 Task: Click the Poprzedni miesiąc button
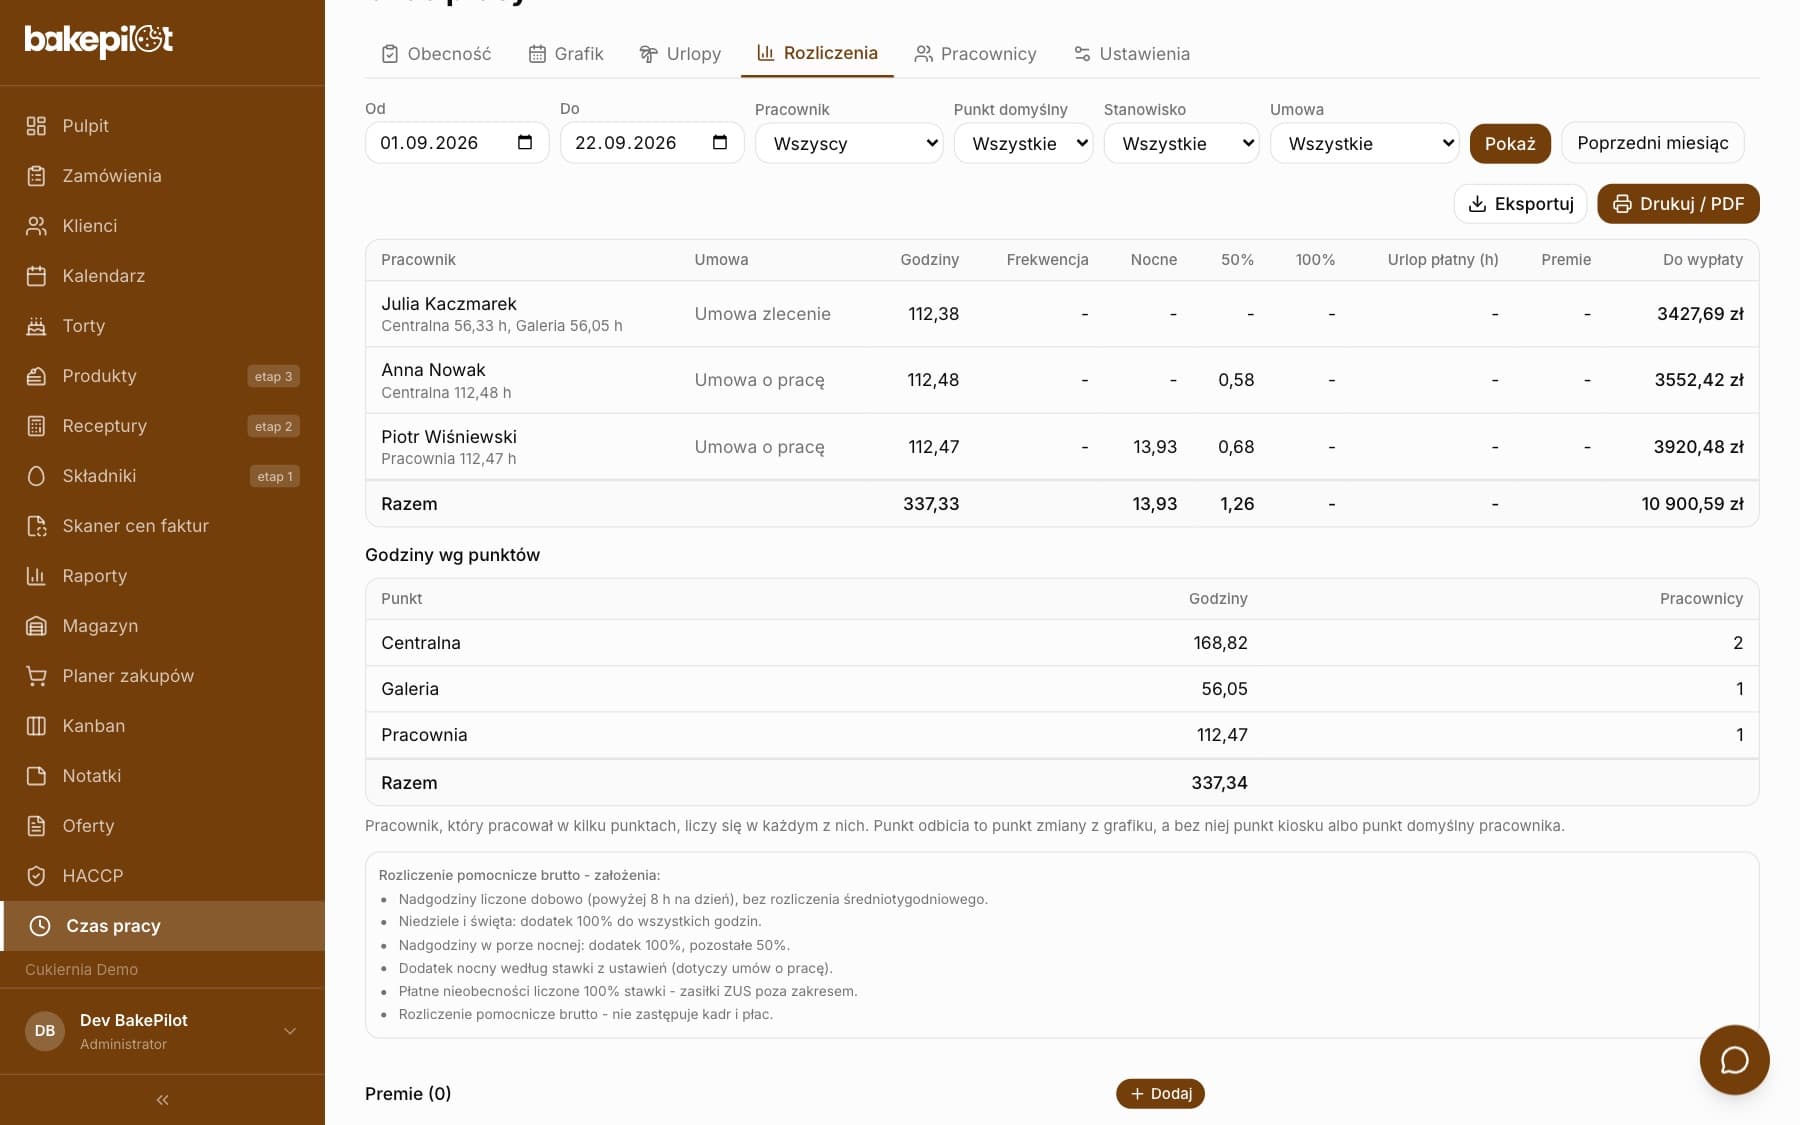pos(1653,143)
